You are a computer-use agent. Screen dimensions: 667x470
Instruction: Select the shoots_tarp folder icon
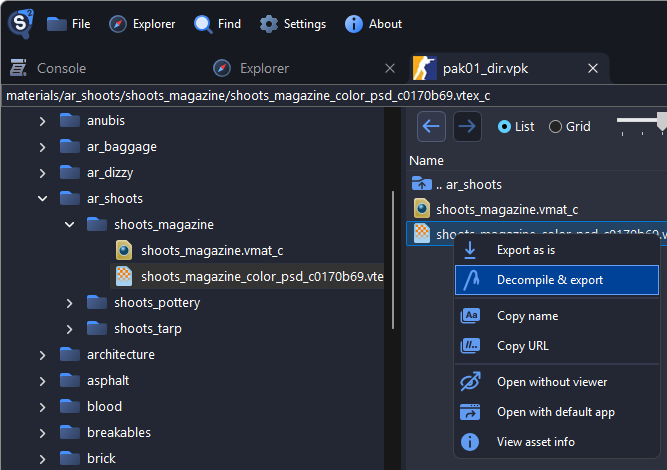coord(97,328)
